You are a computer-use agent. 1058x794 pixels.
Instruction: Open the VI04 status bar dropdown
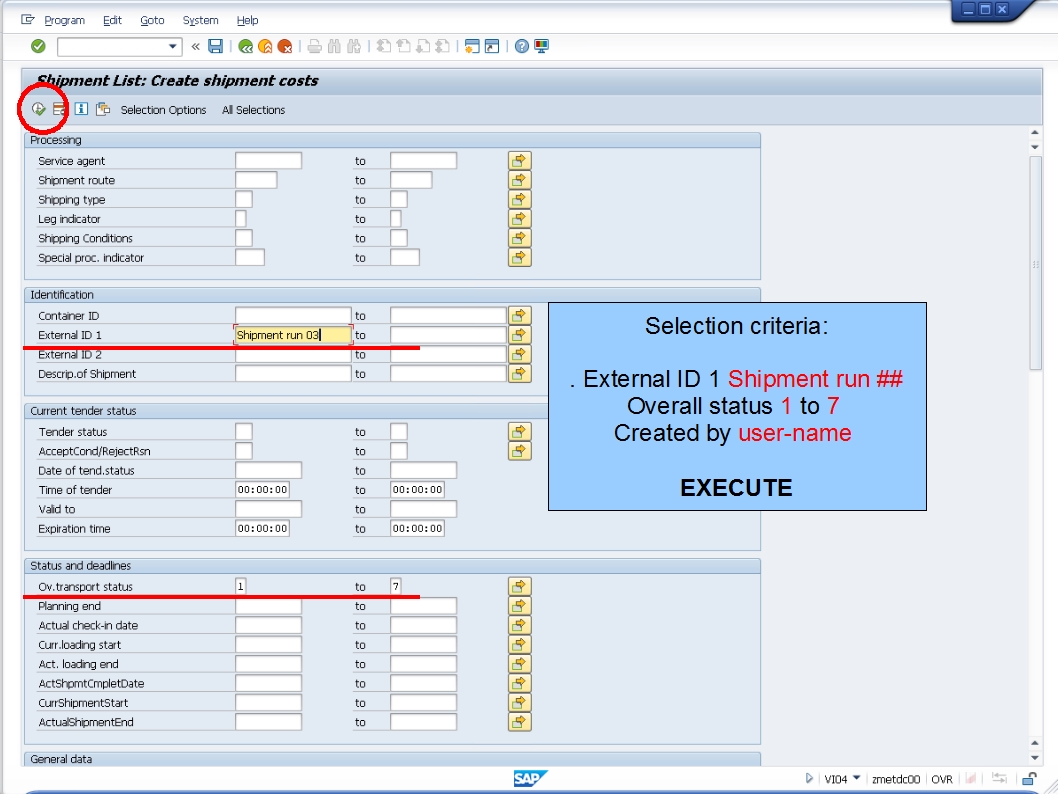tap(857, 778)
